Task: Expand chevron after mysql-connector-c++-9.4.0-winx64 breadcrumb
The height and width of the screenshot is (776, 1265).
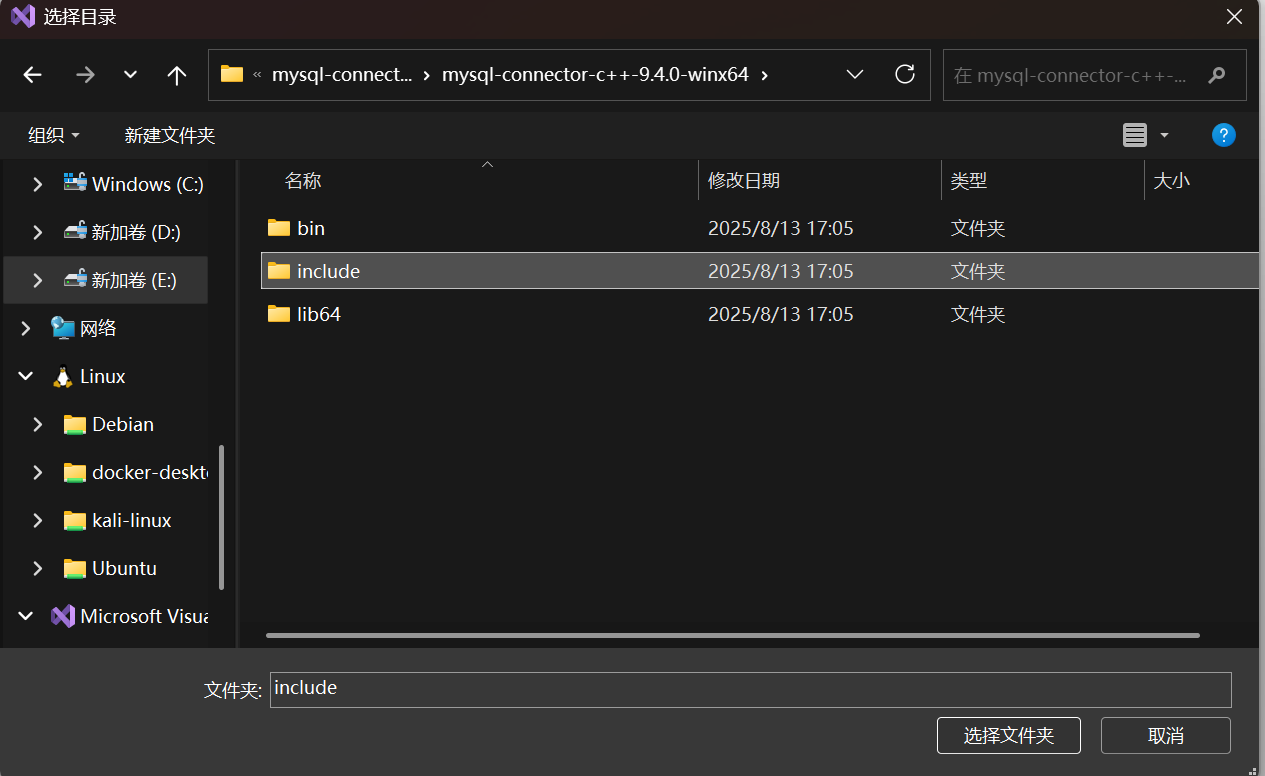Action: pyautogui.click(x=765, y=75)
